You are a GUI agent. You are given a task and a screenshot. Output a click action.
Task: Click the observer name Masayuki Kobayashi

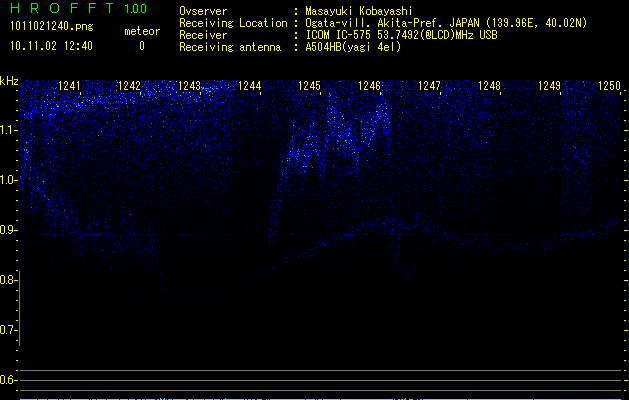(359, 11)
